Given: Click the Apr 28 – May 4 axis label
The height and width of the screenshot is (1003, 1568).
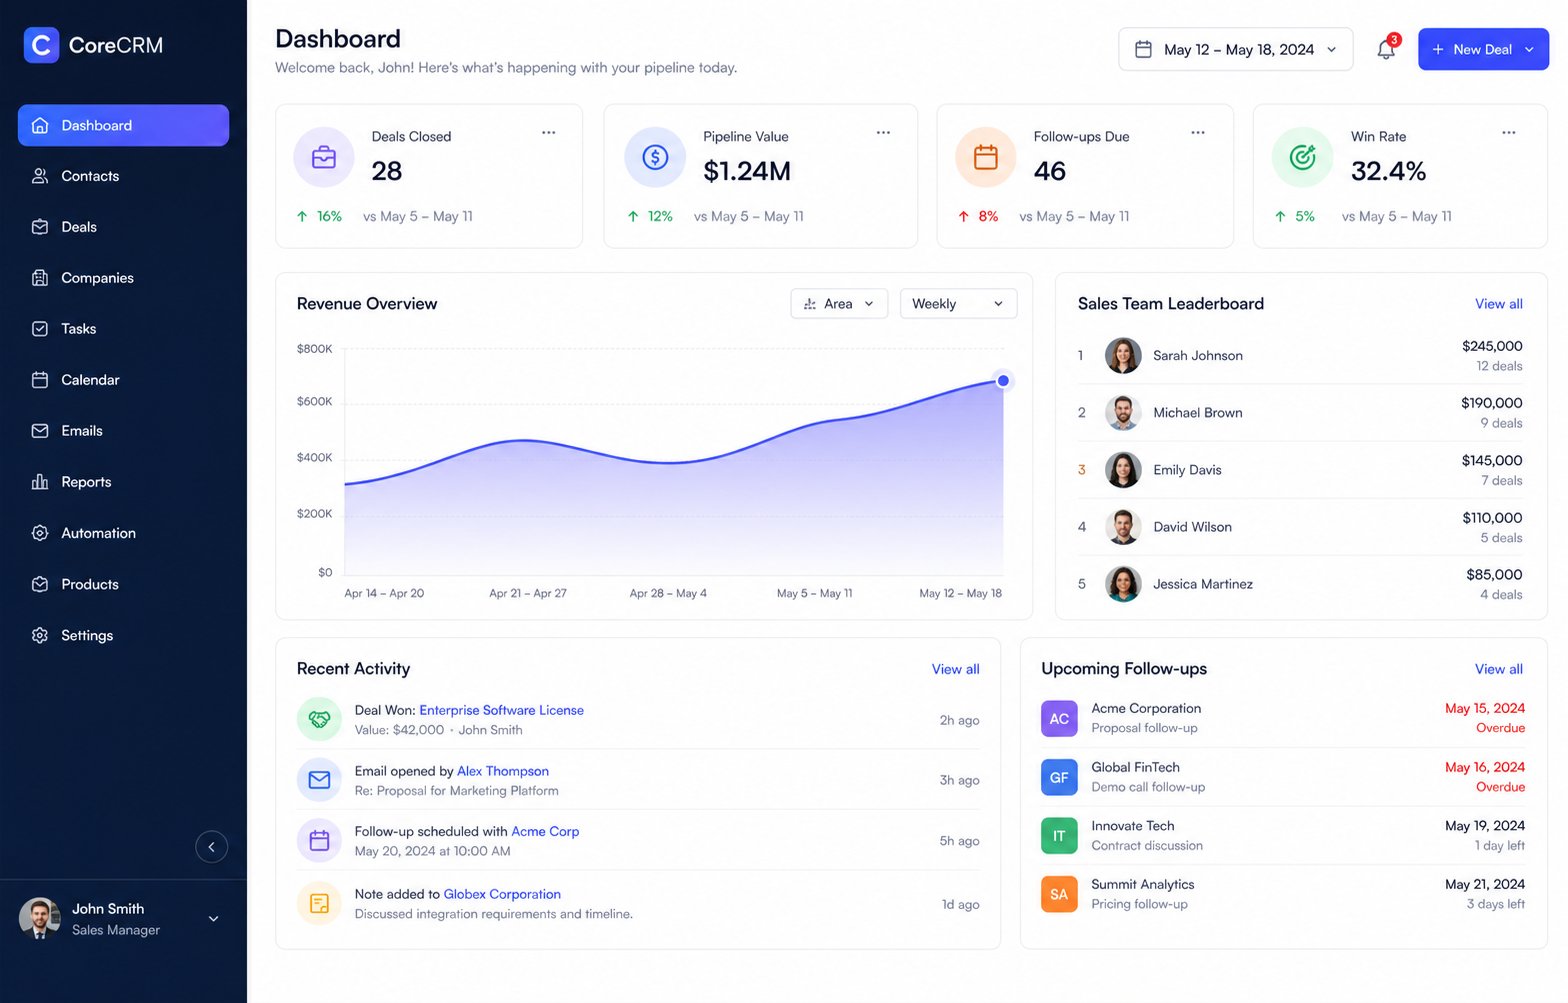Looking at the screenshot, I should (668, 593).
